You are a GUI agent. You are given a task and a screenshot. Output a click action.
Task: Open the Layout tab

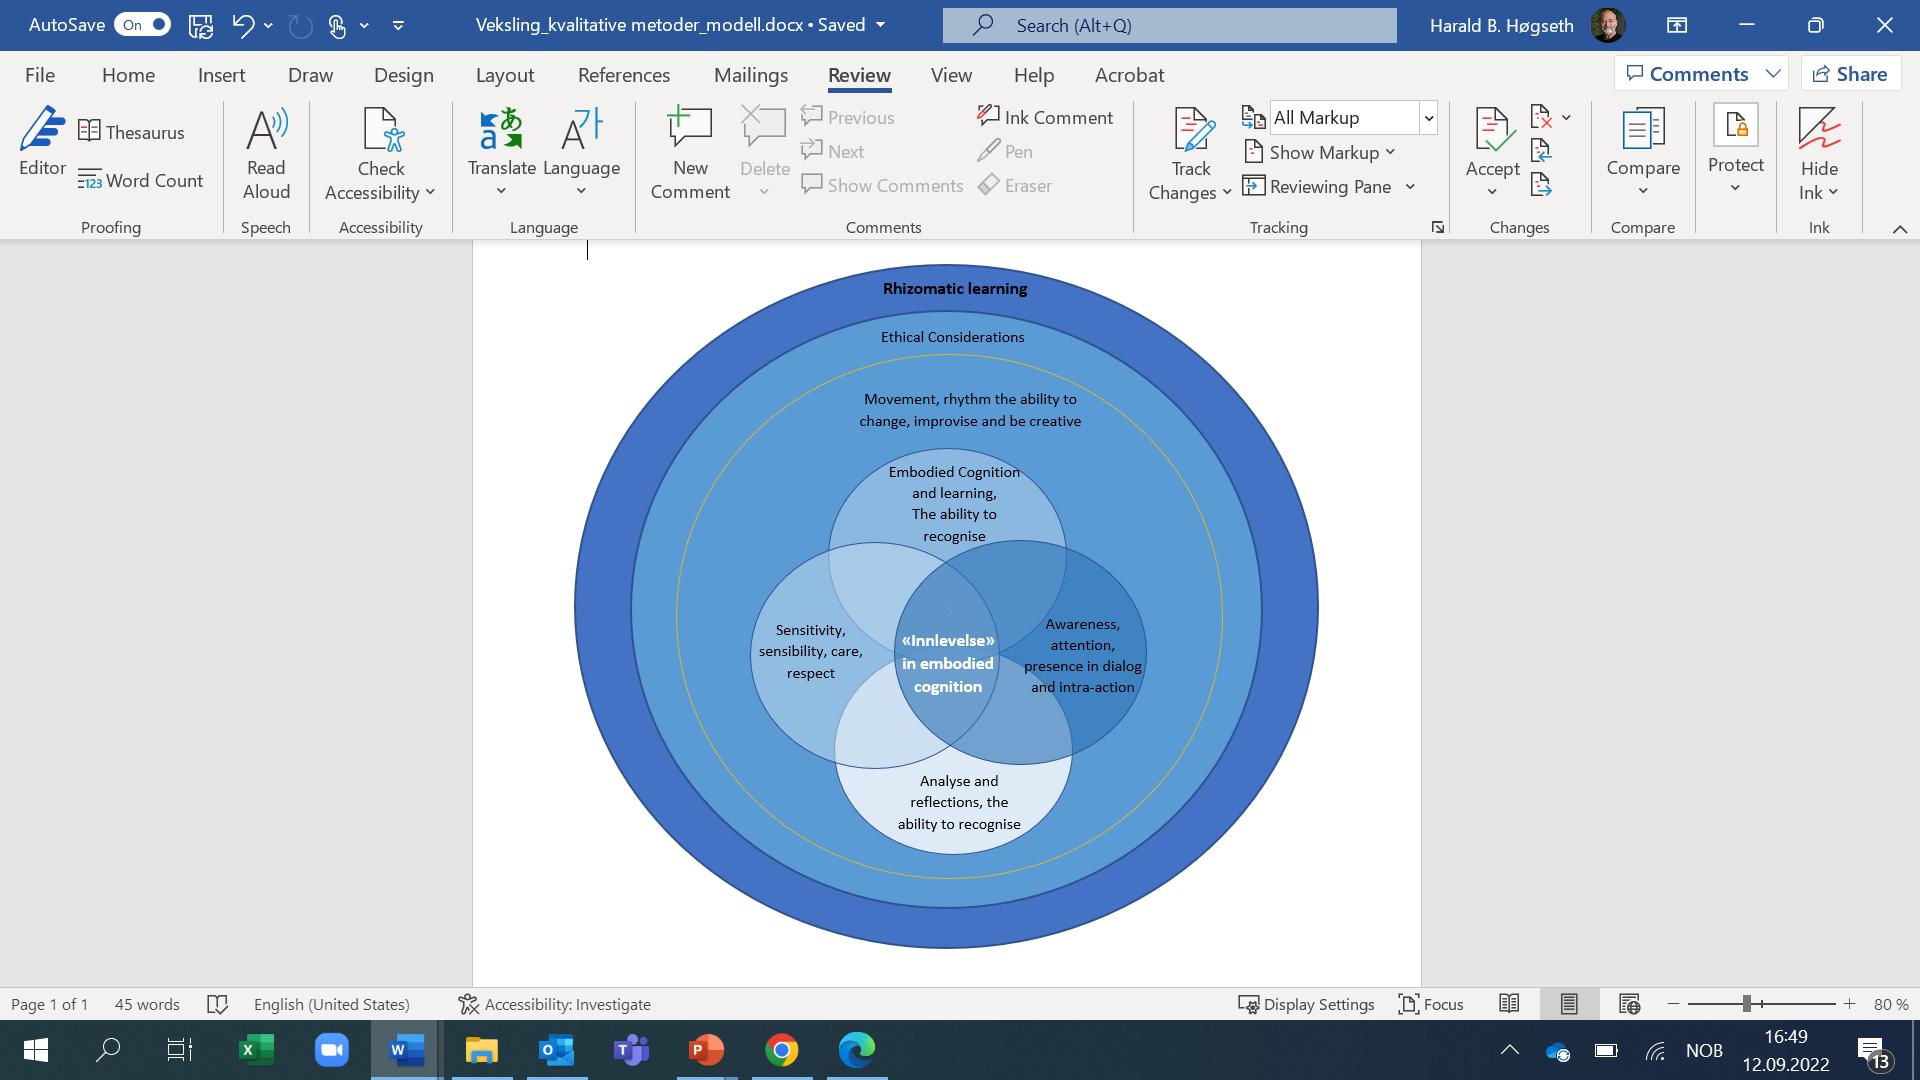click(x=504, y=75)
